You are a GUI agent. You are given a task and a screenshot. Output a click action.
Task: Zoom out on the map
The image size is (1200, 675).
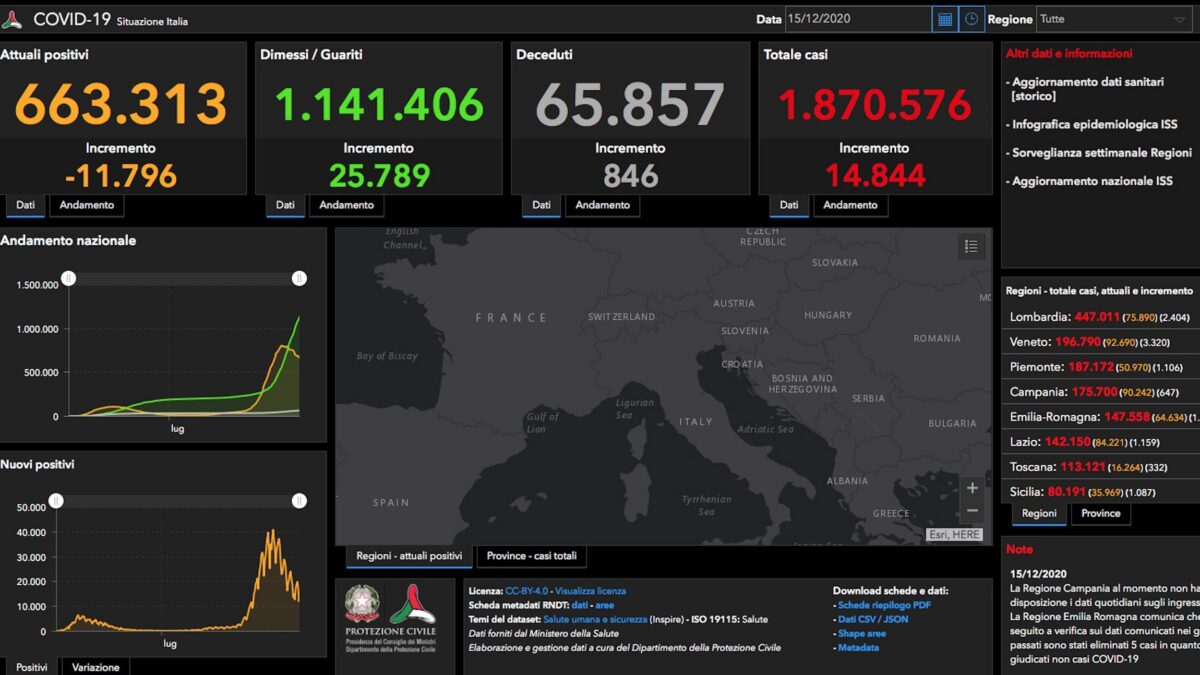point(972,512)
